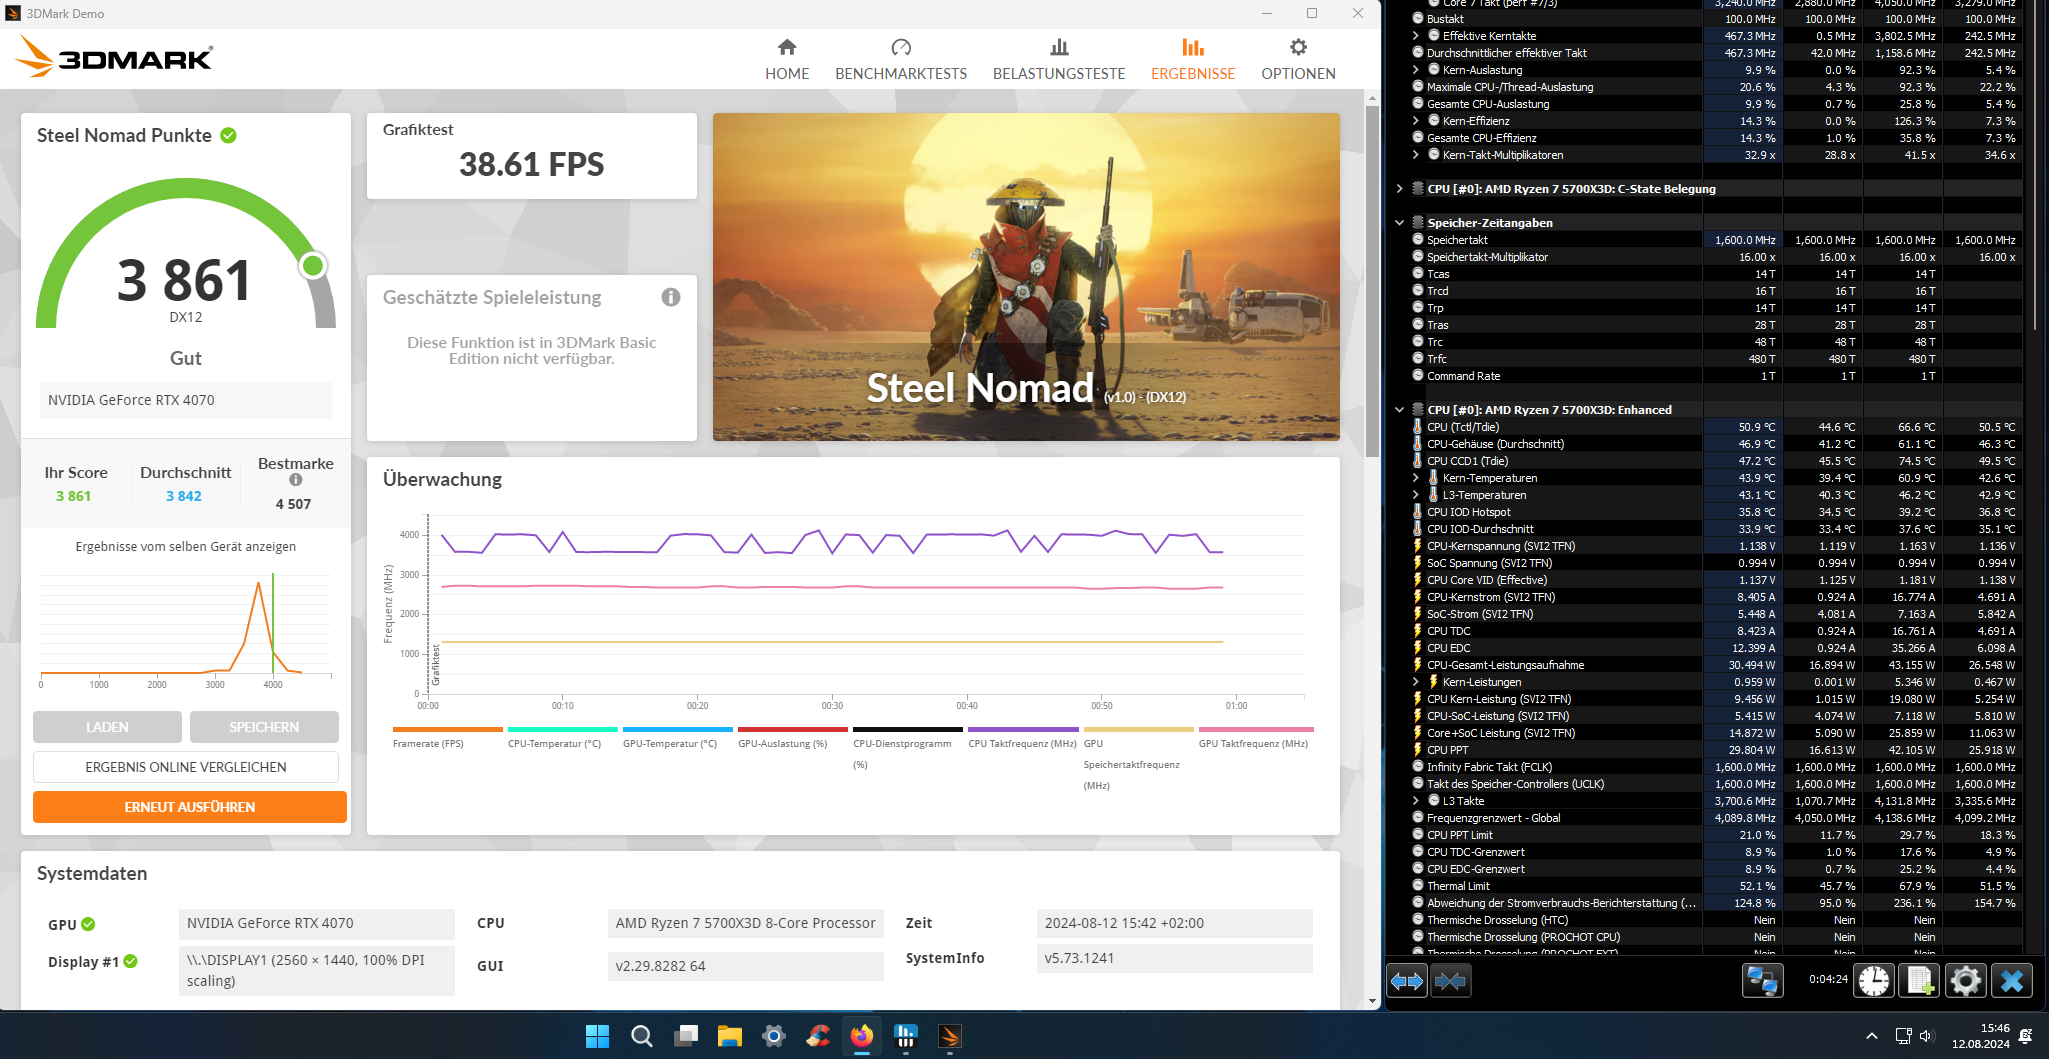Open the taskbar clock showing 15:46

[1981, 1036]
